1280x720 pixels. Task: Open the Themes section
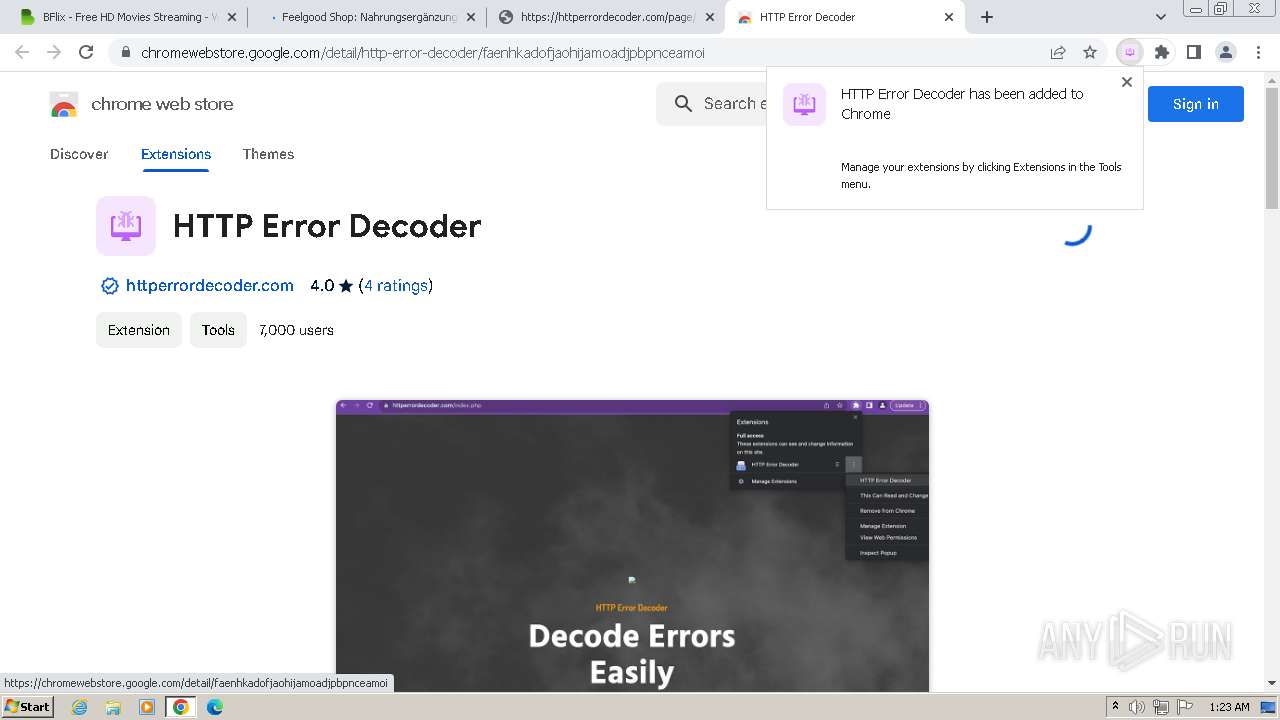click(x=268, y=154)
